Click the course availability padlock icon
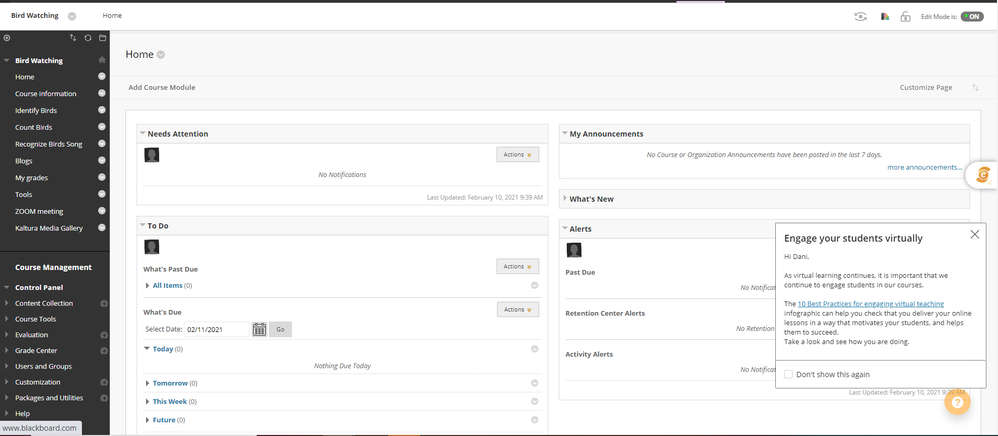Viewport: 998px width, 436px height. point(905,17)
